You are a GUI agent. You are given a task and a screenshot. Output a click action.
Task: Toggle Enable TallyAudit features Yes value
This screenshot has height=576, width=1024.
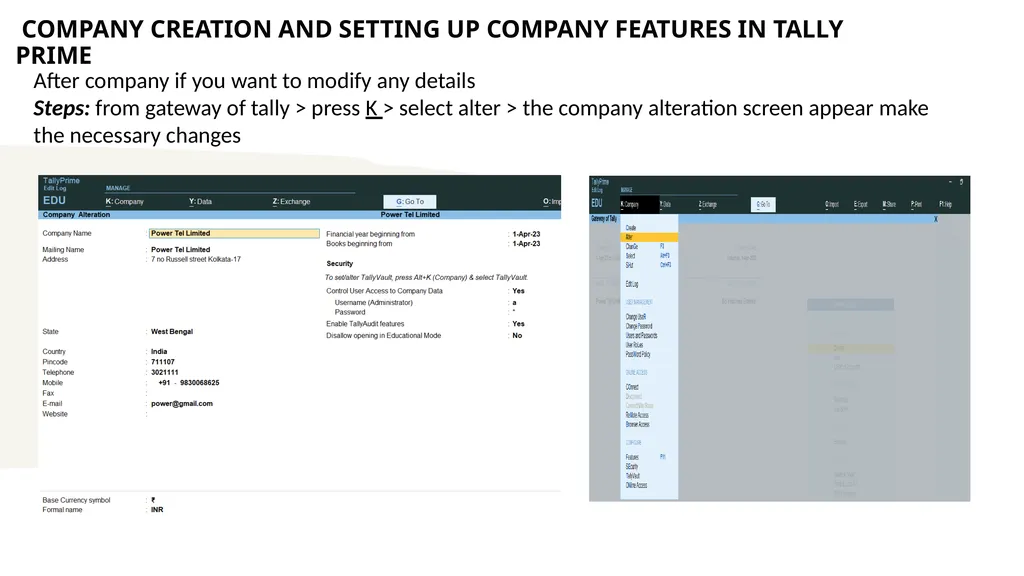click(x=519, y=324)
